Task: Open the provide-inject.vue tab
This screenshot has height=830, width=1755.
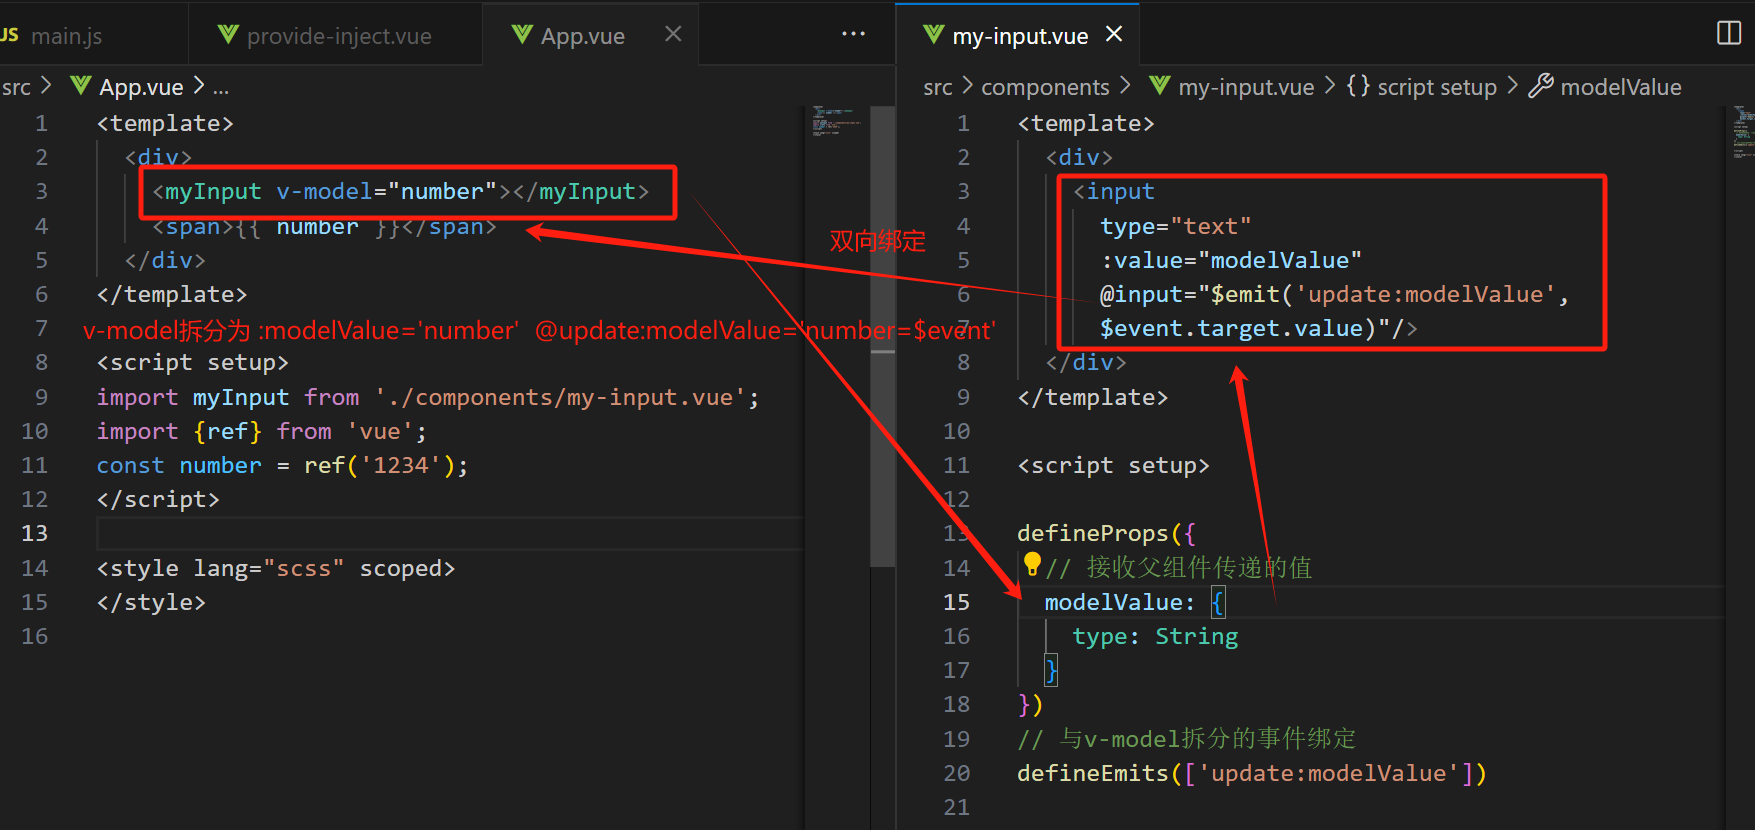Action: (x=338, y=36)
